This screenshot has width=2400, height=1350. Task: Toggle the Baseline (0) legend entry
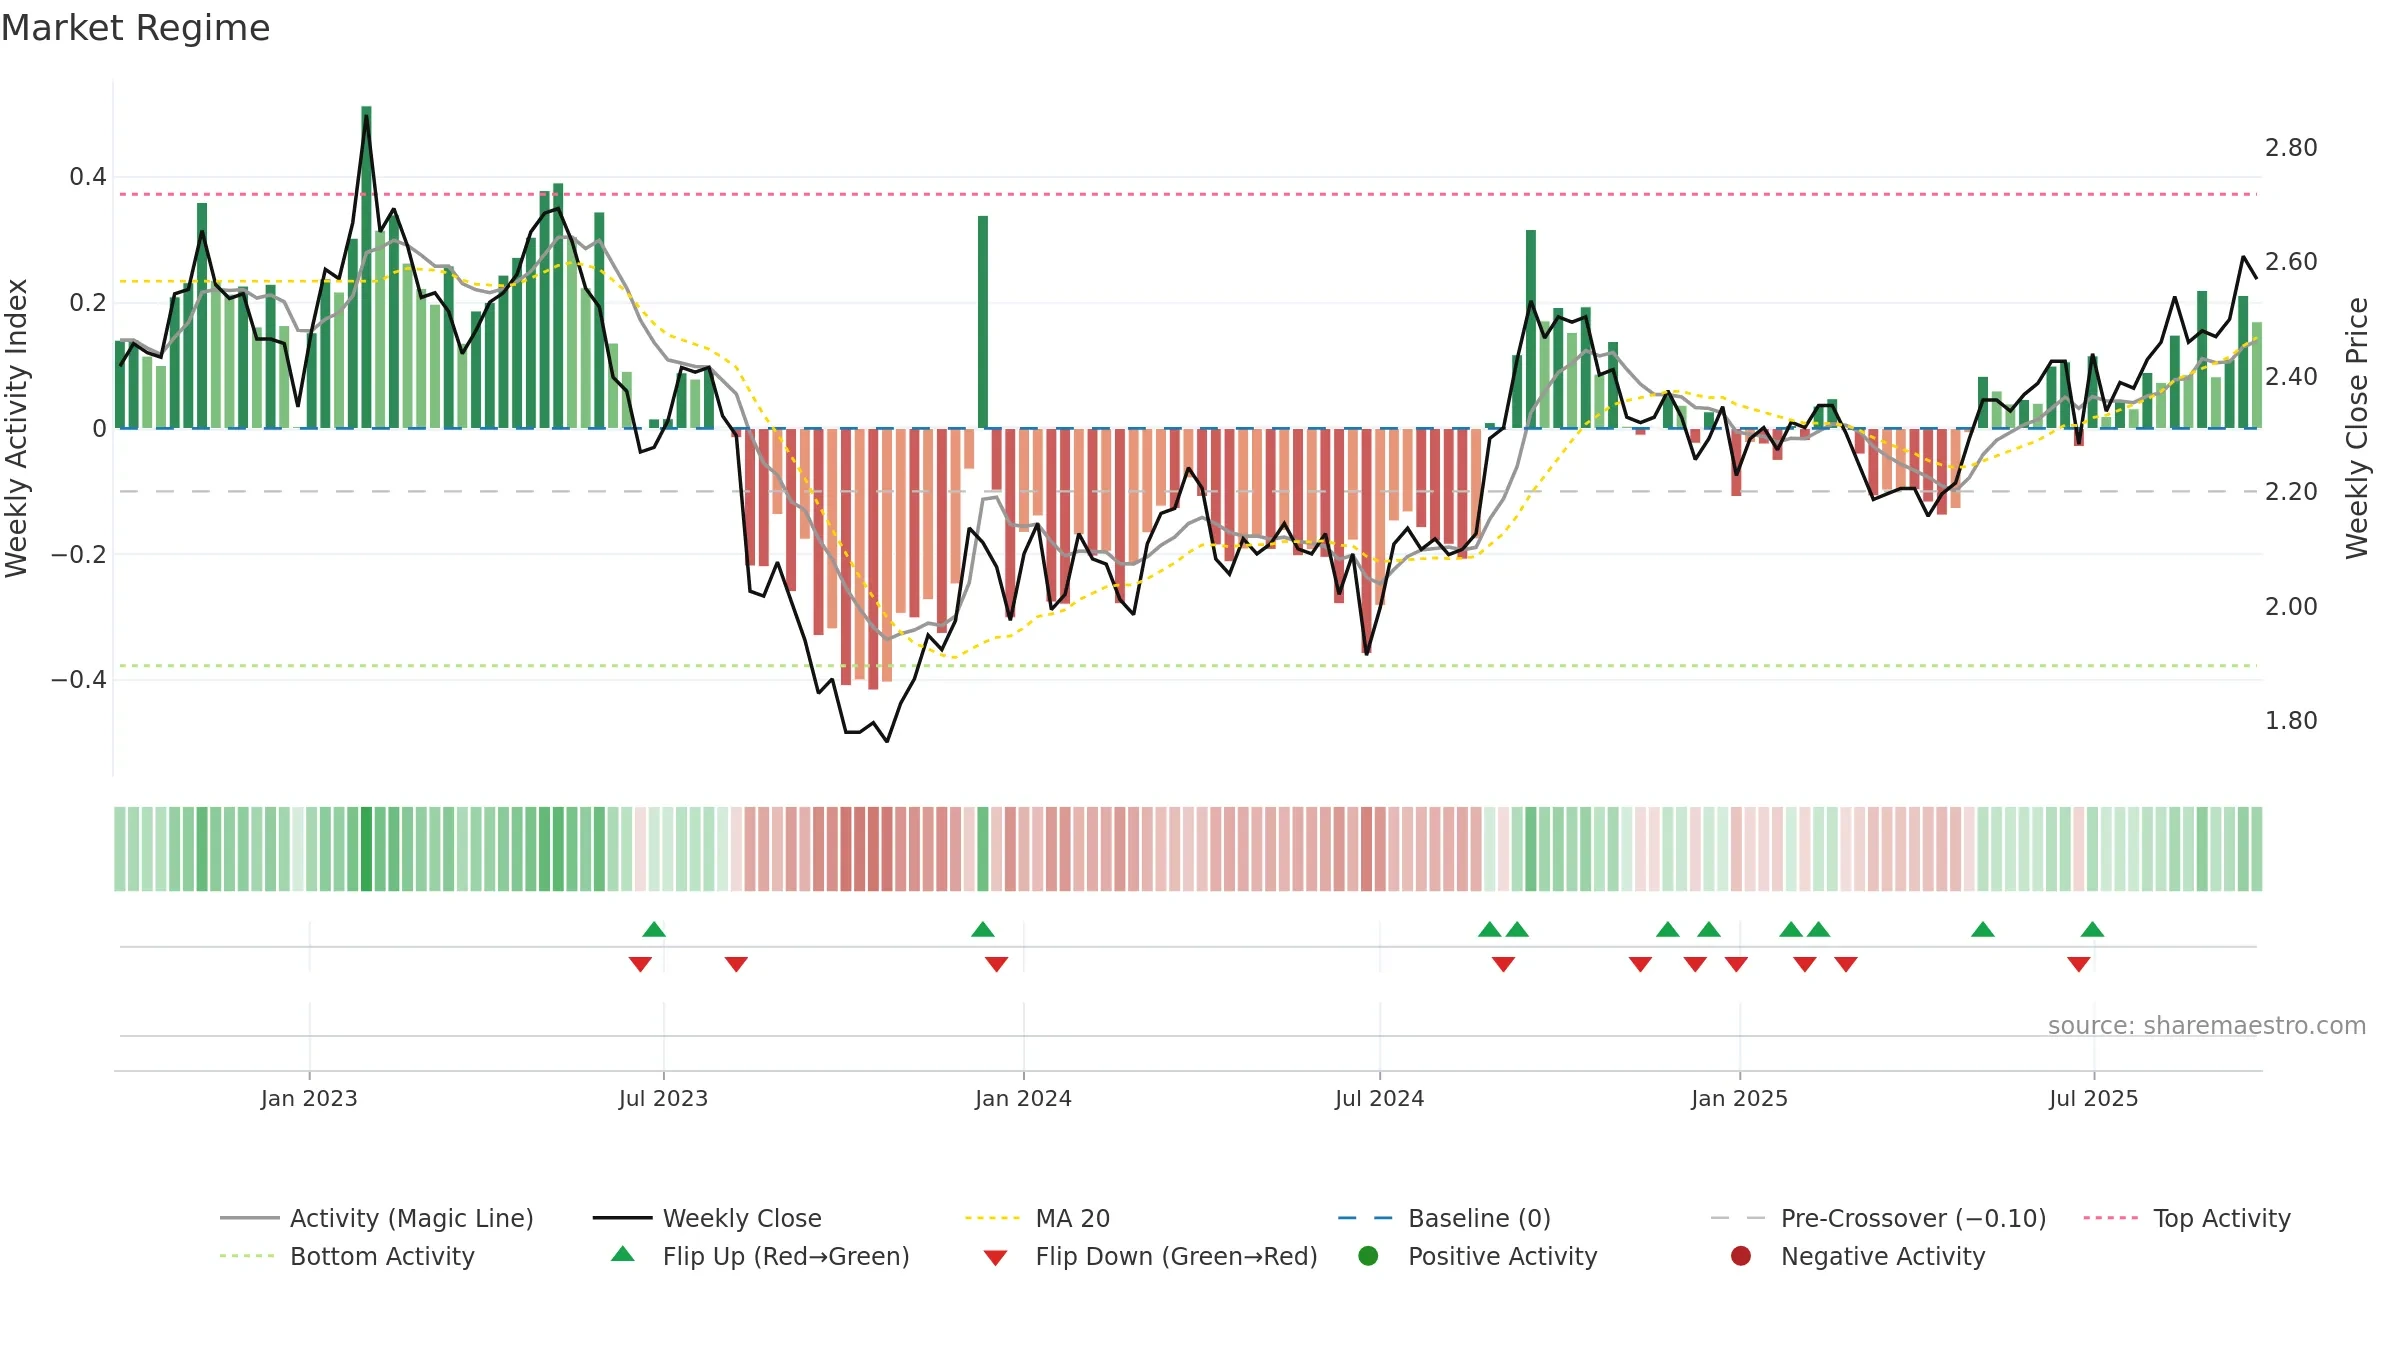[1444, 1218]
